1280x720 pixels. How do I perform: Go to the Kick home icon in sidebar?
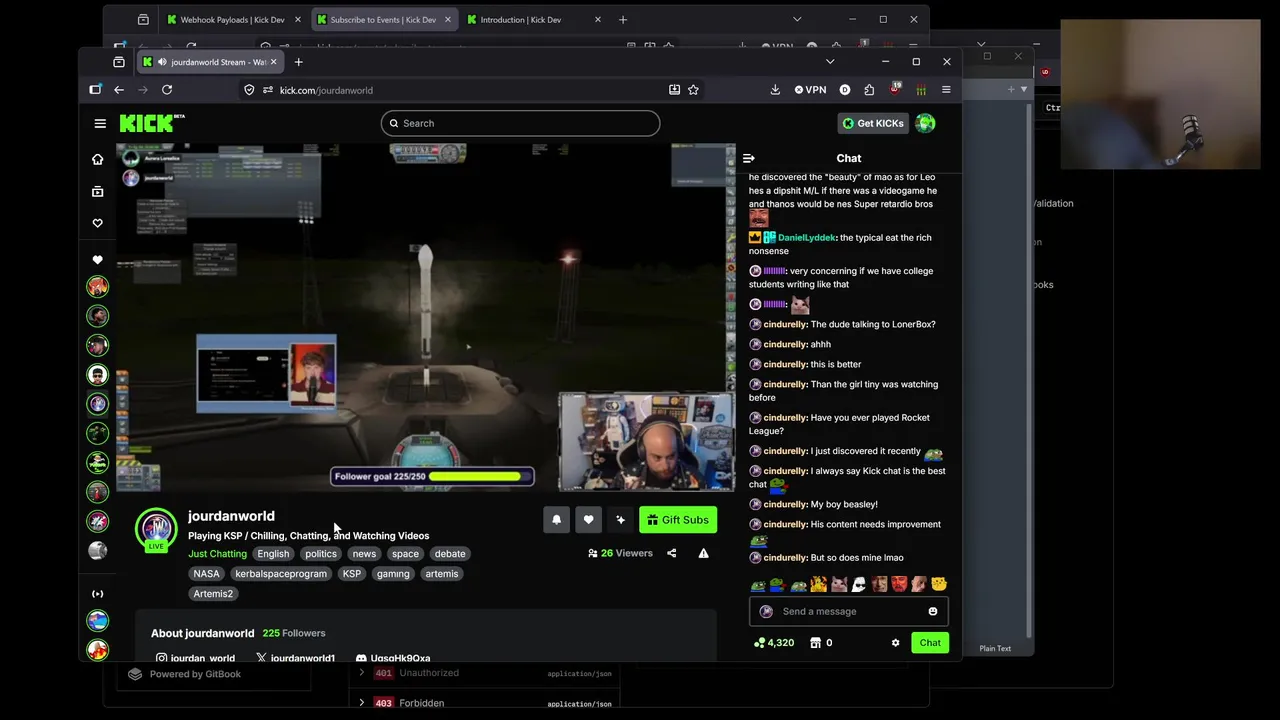pos(97,159)
